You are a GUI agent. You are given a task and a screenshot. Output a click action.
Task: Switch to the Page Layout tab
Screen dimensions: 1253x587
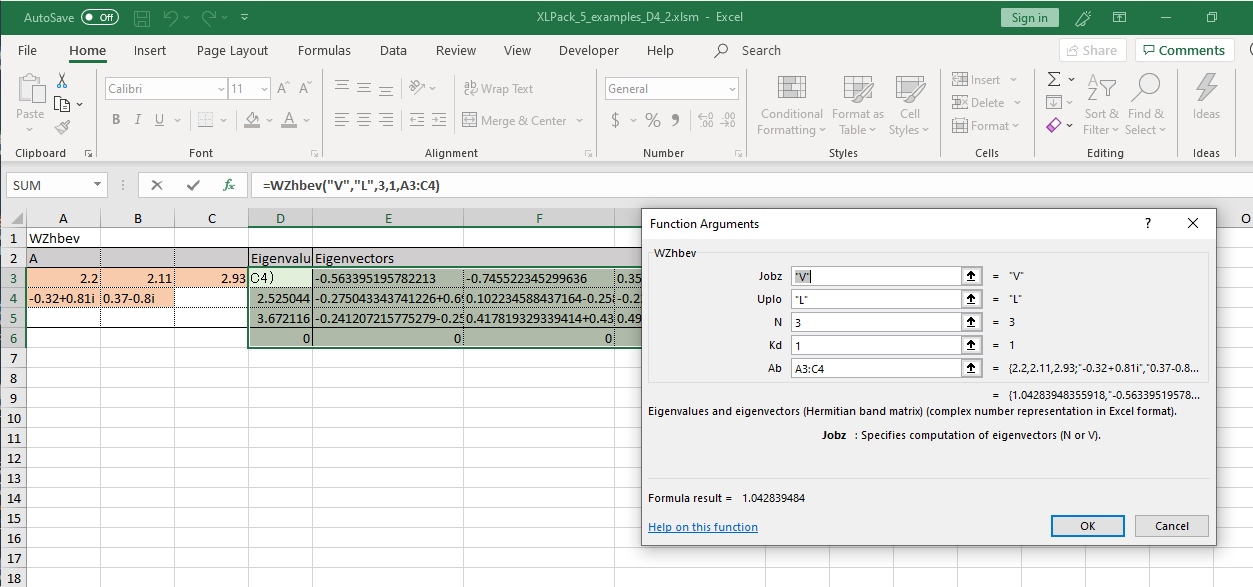click(232, 50)
